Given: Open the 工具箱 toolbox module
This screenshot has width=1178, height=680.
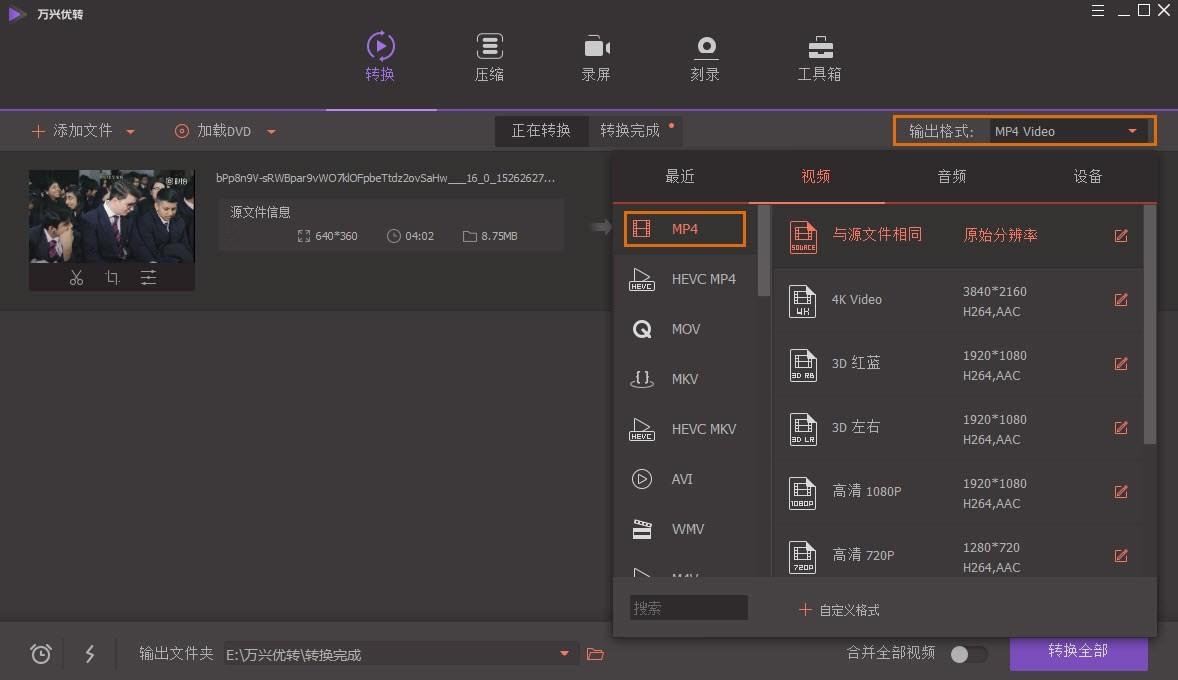Looking at the screenshot, I should click(x=819, y=58).
